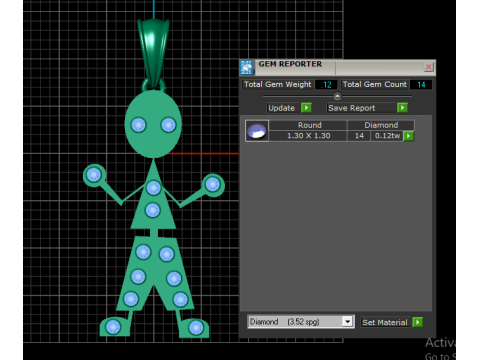Select the gem on the right foot
Screen dimensions: 480x360
click(x=196, y=328)
